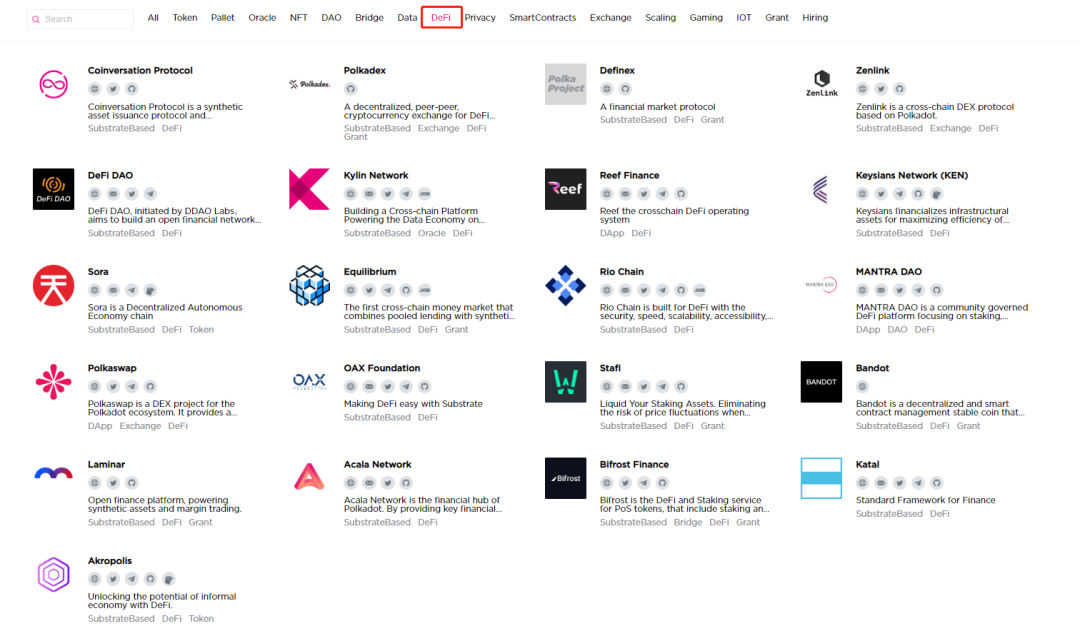Image resolution: width=1080 pixels, height=641 pixels.
Task: Open Akropolis's Telegram icon
Action: click(x=132, y=579)
